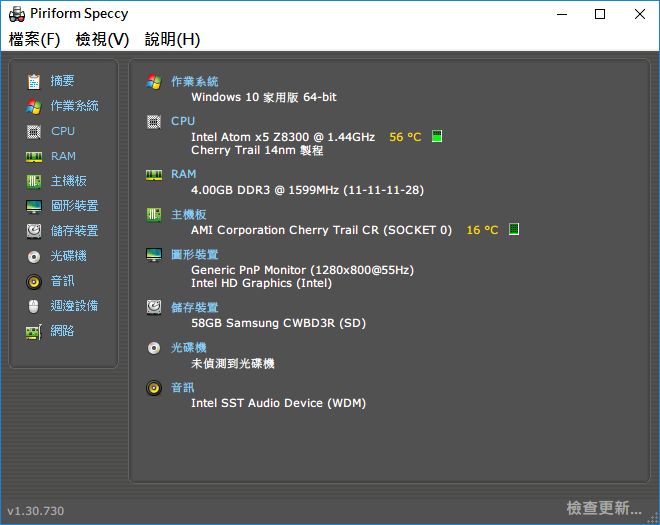Switch to 作業系統 section in sidebar
660x525 pixels.
[x=75, y=106]
